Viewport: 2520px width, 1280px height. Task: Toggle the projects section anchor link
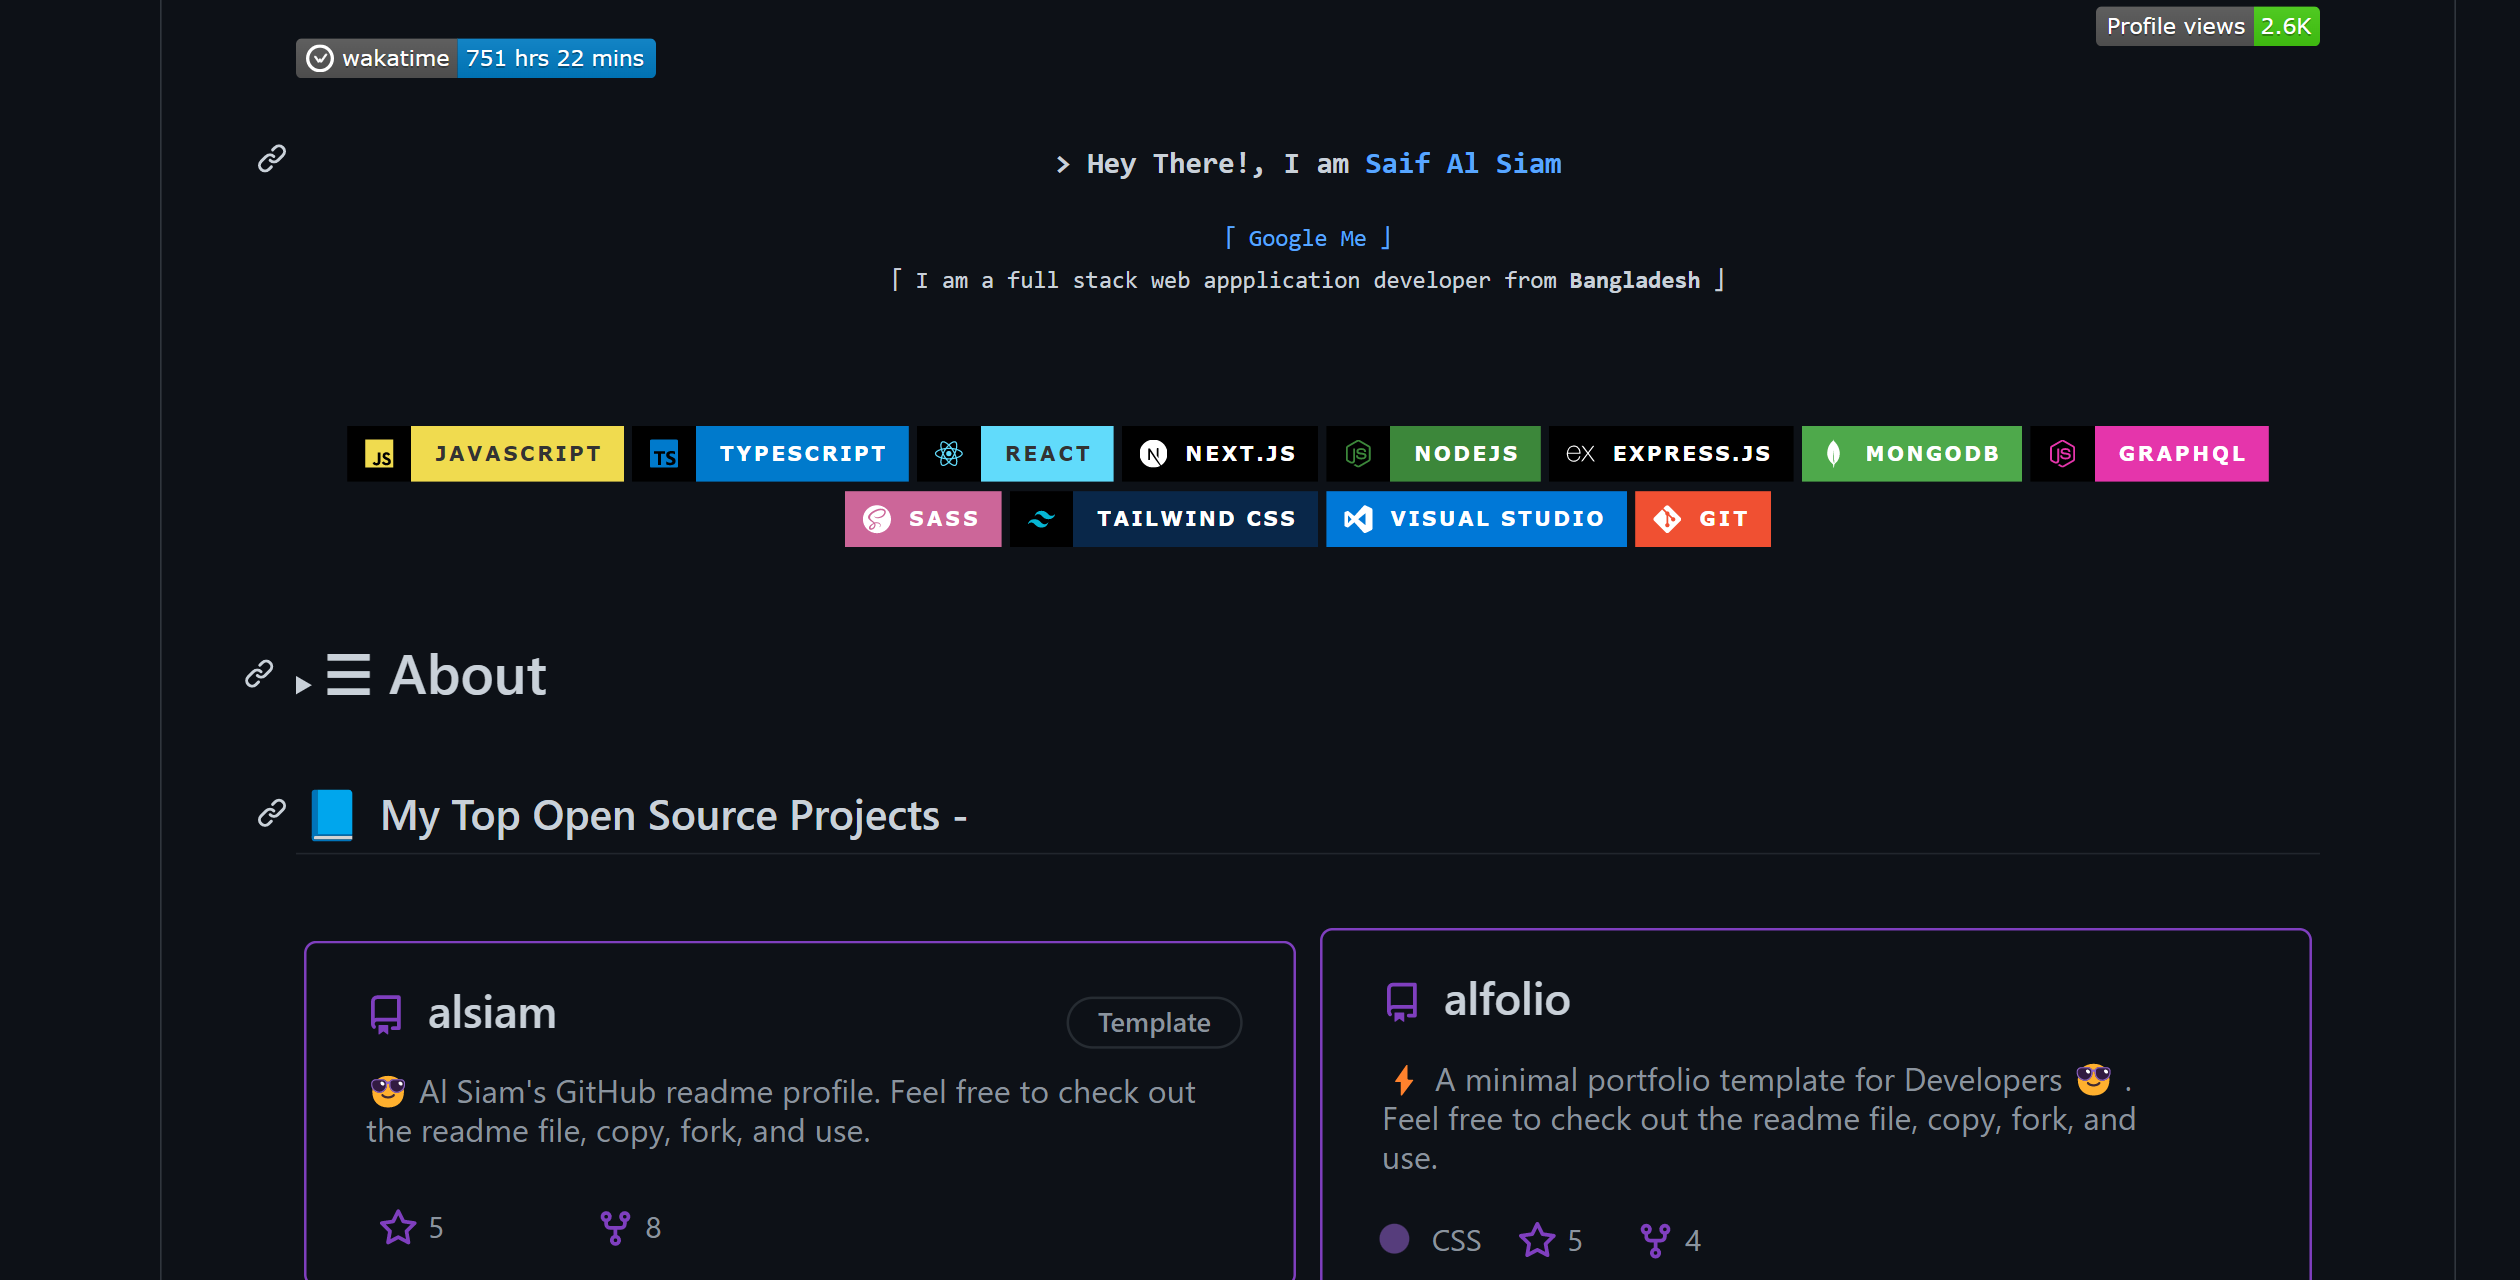[x=273, y=813]
